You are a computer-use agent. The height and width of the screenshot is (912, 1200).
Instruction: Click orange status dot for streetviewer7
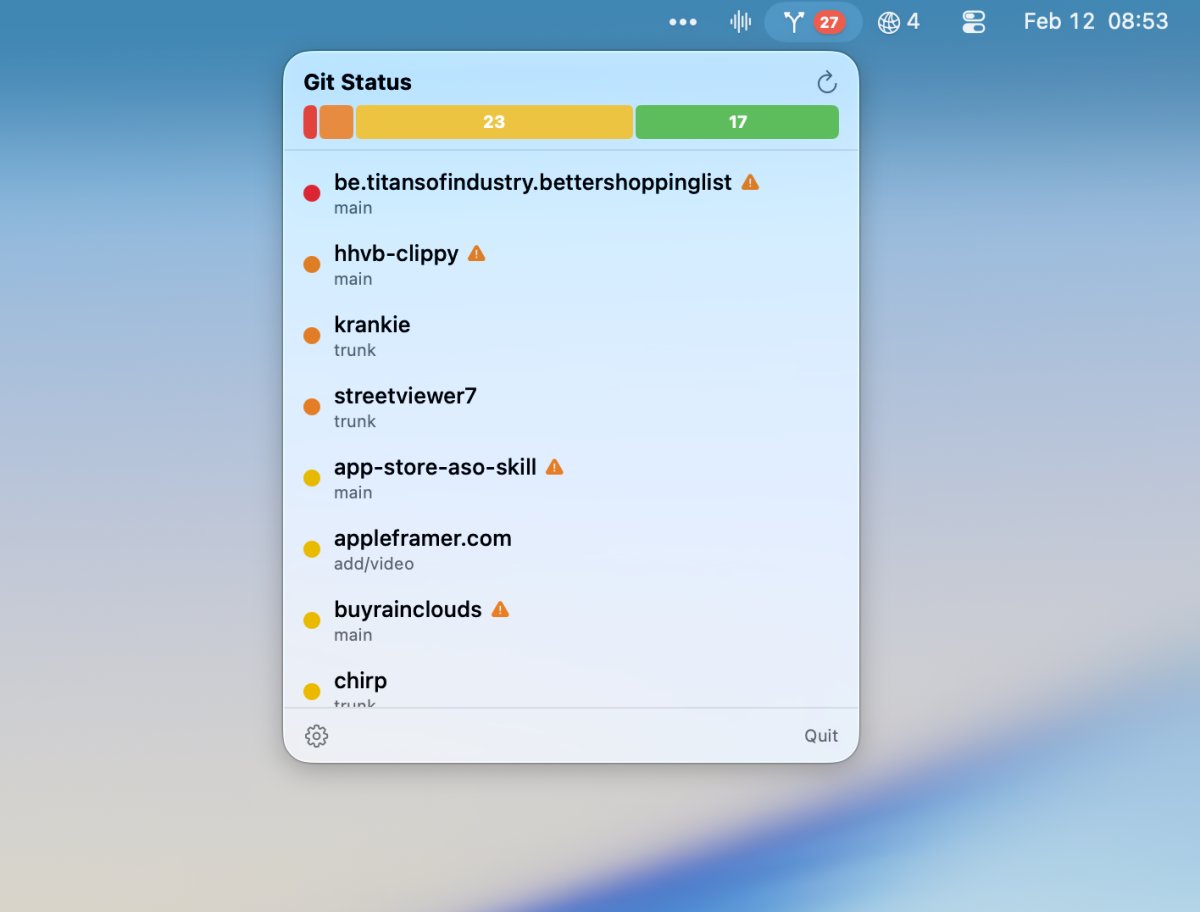click(x=312, y=407)
